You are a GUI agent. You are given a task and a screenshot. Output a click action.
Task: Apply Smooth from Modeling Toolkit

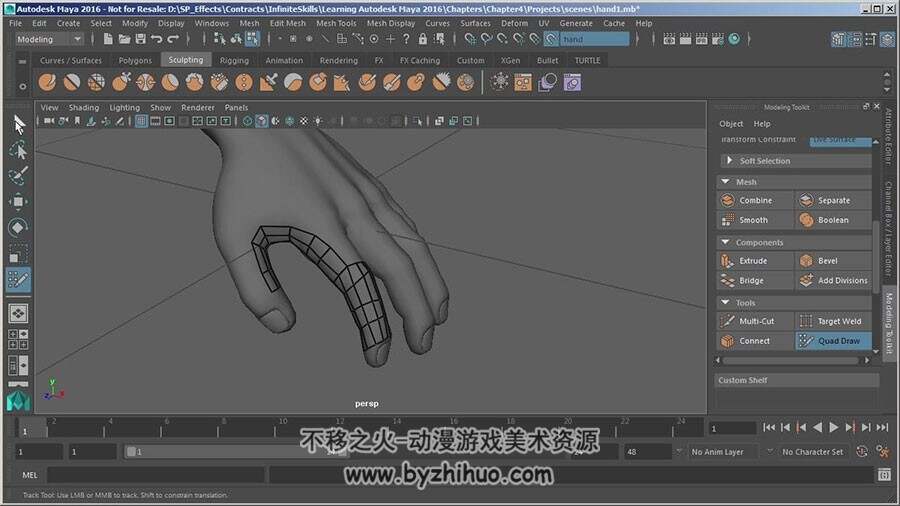coord(755,220)
